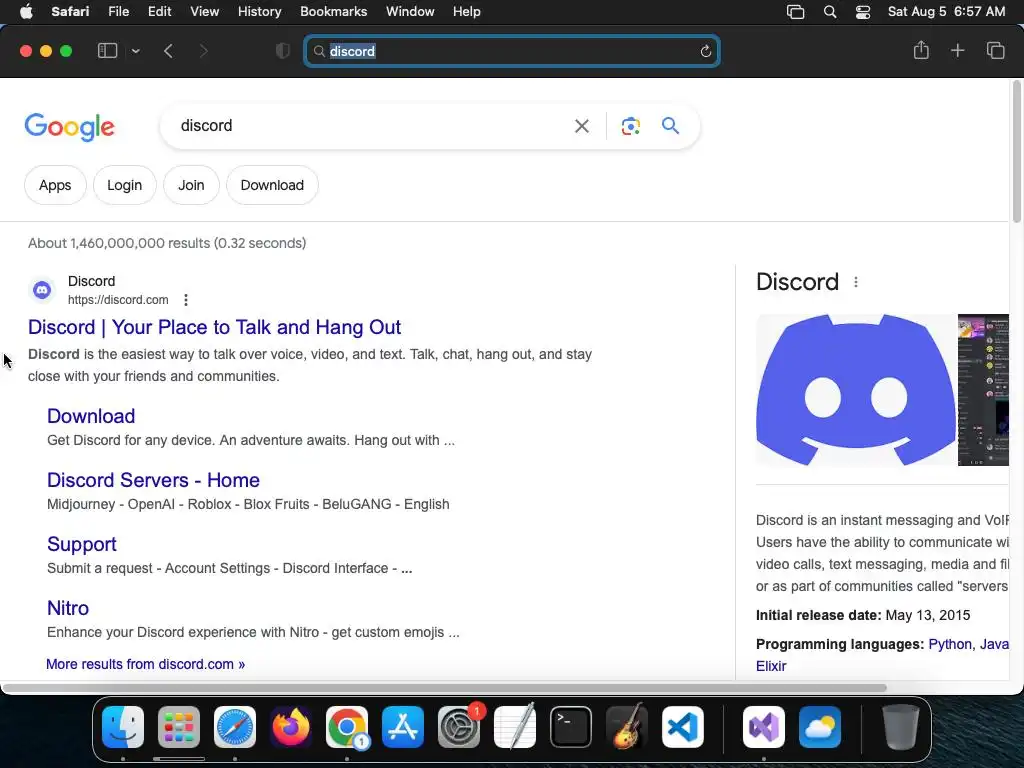The height and width of the screenshot is (768, 1024).
Task: Open the Support sitelink
Action: tap(82, 544)
